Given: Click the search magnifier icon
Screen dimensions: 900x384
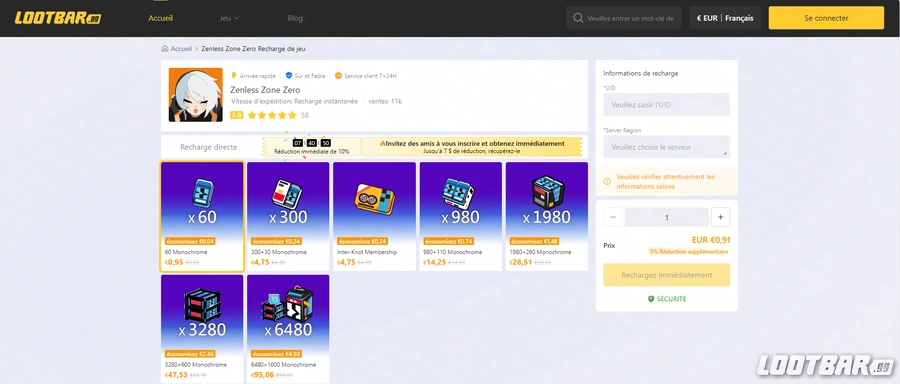Looking at the screenshot, I should [x=578, y=18].
